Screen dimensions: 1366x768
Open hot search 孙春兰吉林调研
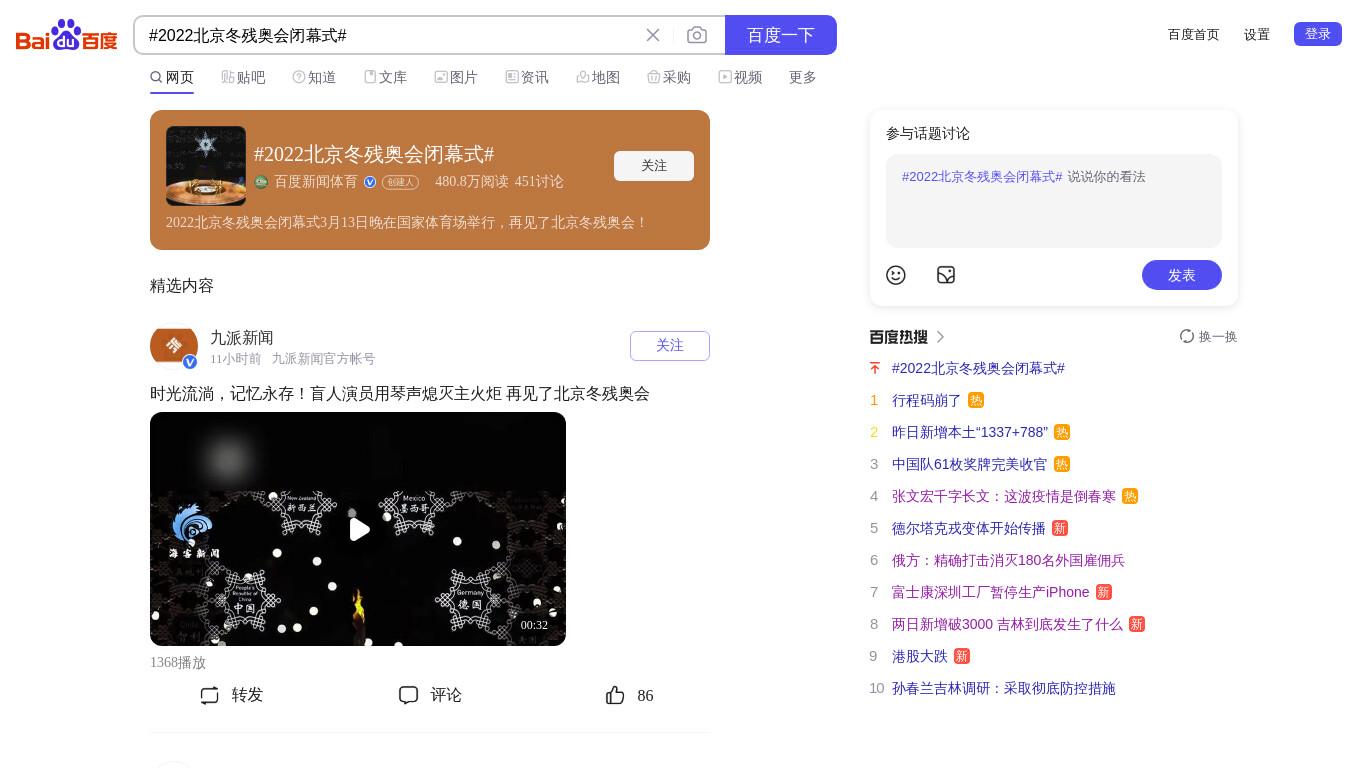1004,688
